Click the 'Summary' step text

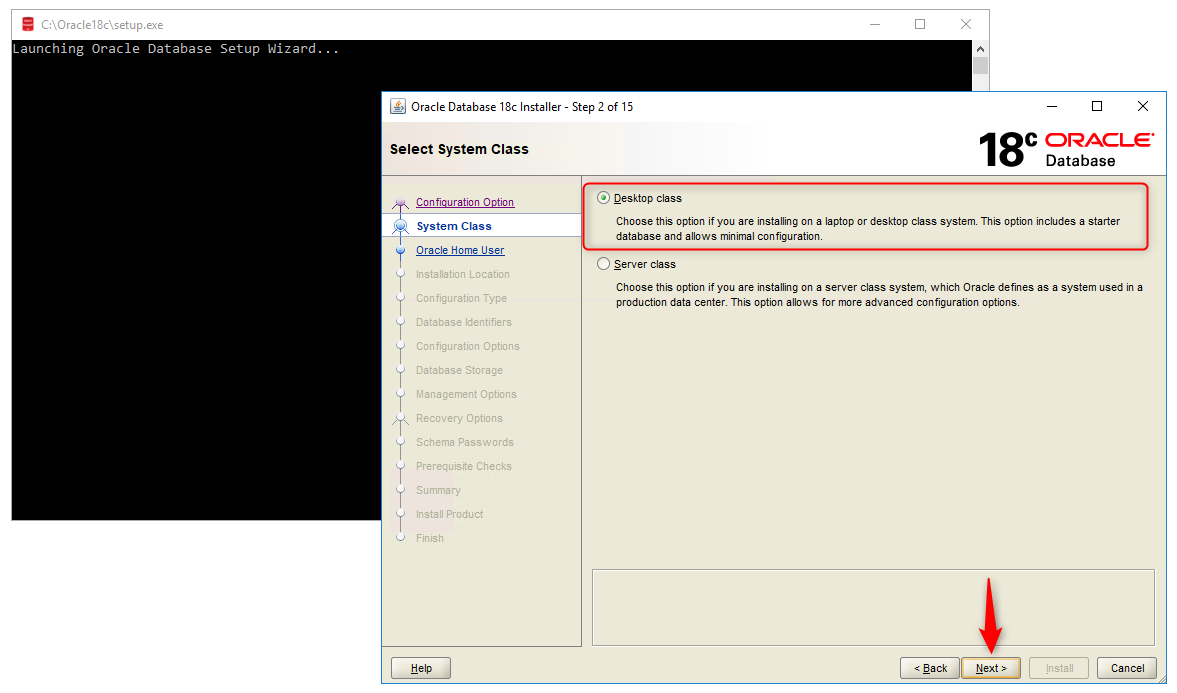coord(438,490)
